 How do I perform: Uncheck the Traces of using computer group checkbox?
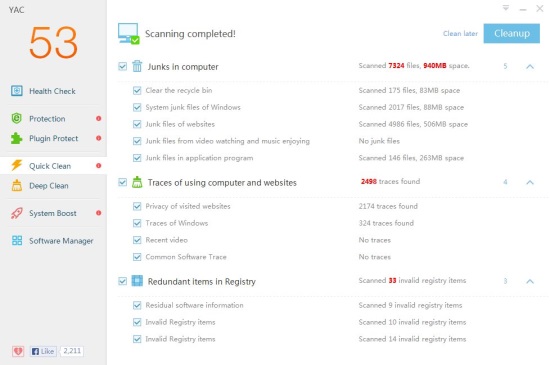pyautogui.click(x=122, y=182)
